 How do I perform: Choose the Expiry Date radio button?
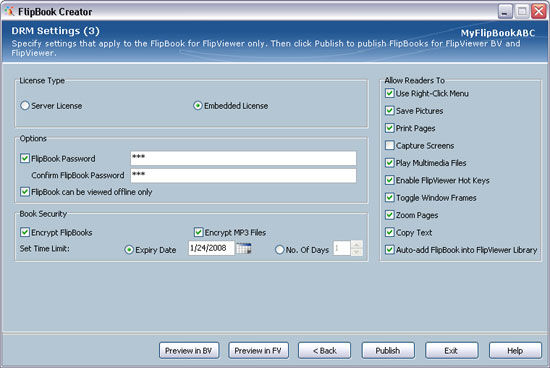click(129, 249)
